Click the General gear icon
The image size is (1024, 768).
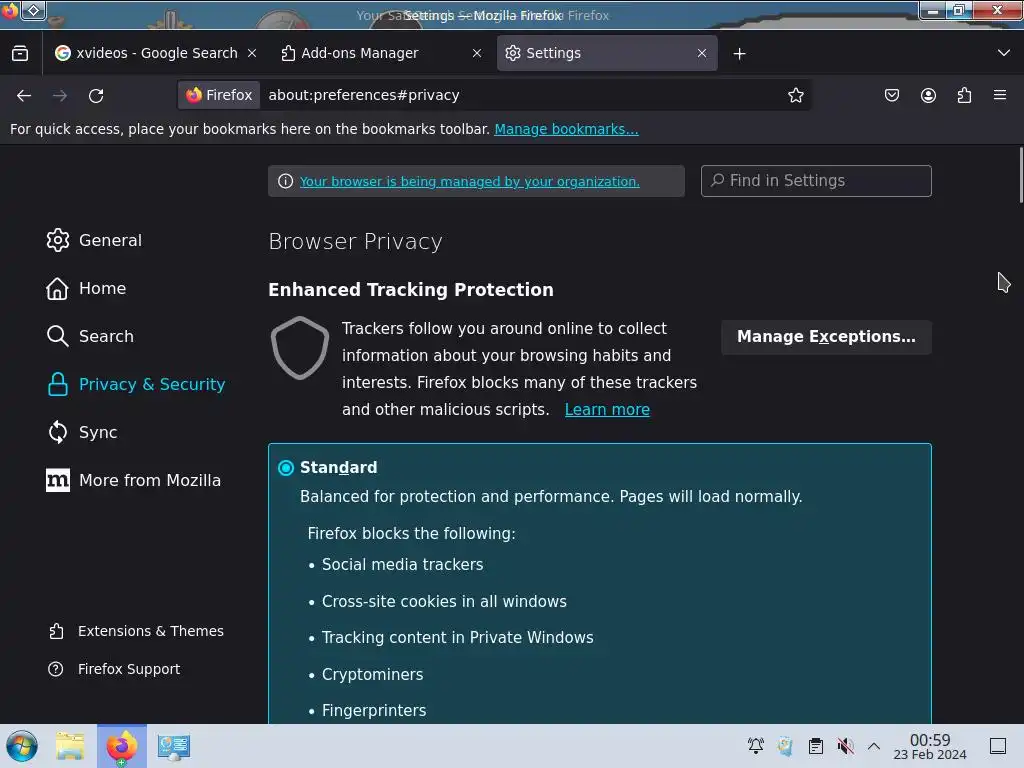57,240
